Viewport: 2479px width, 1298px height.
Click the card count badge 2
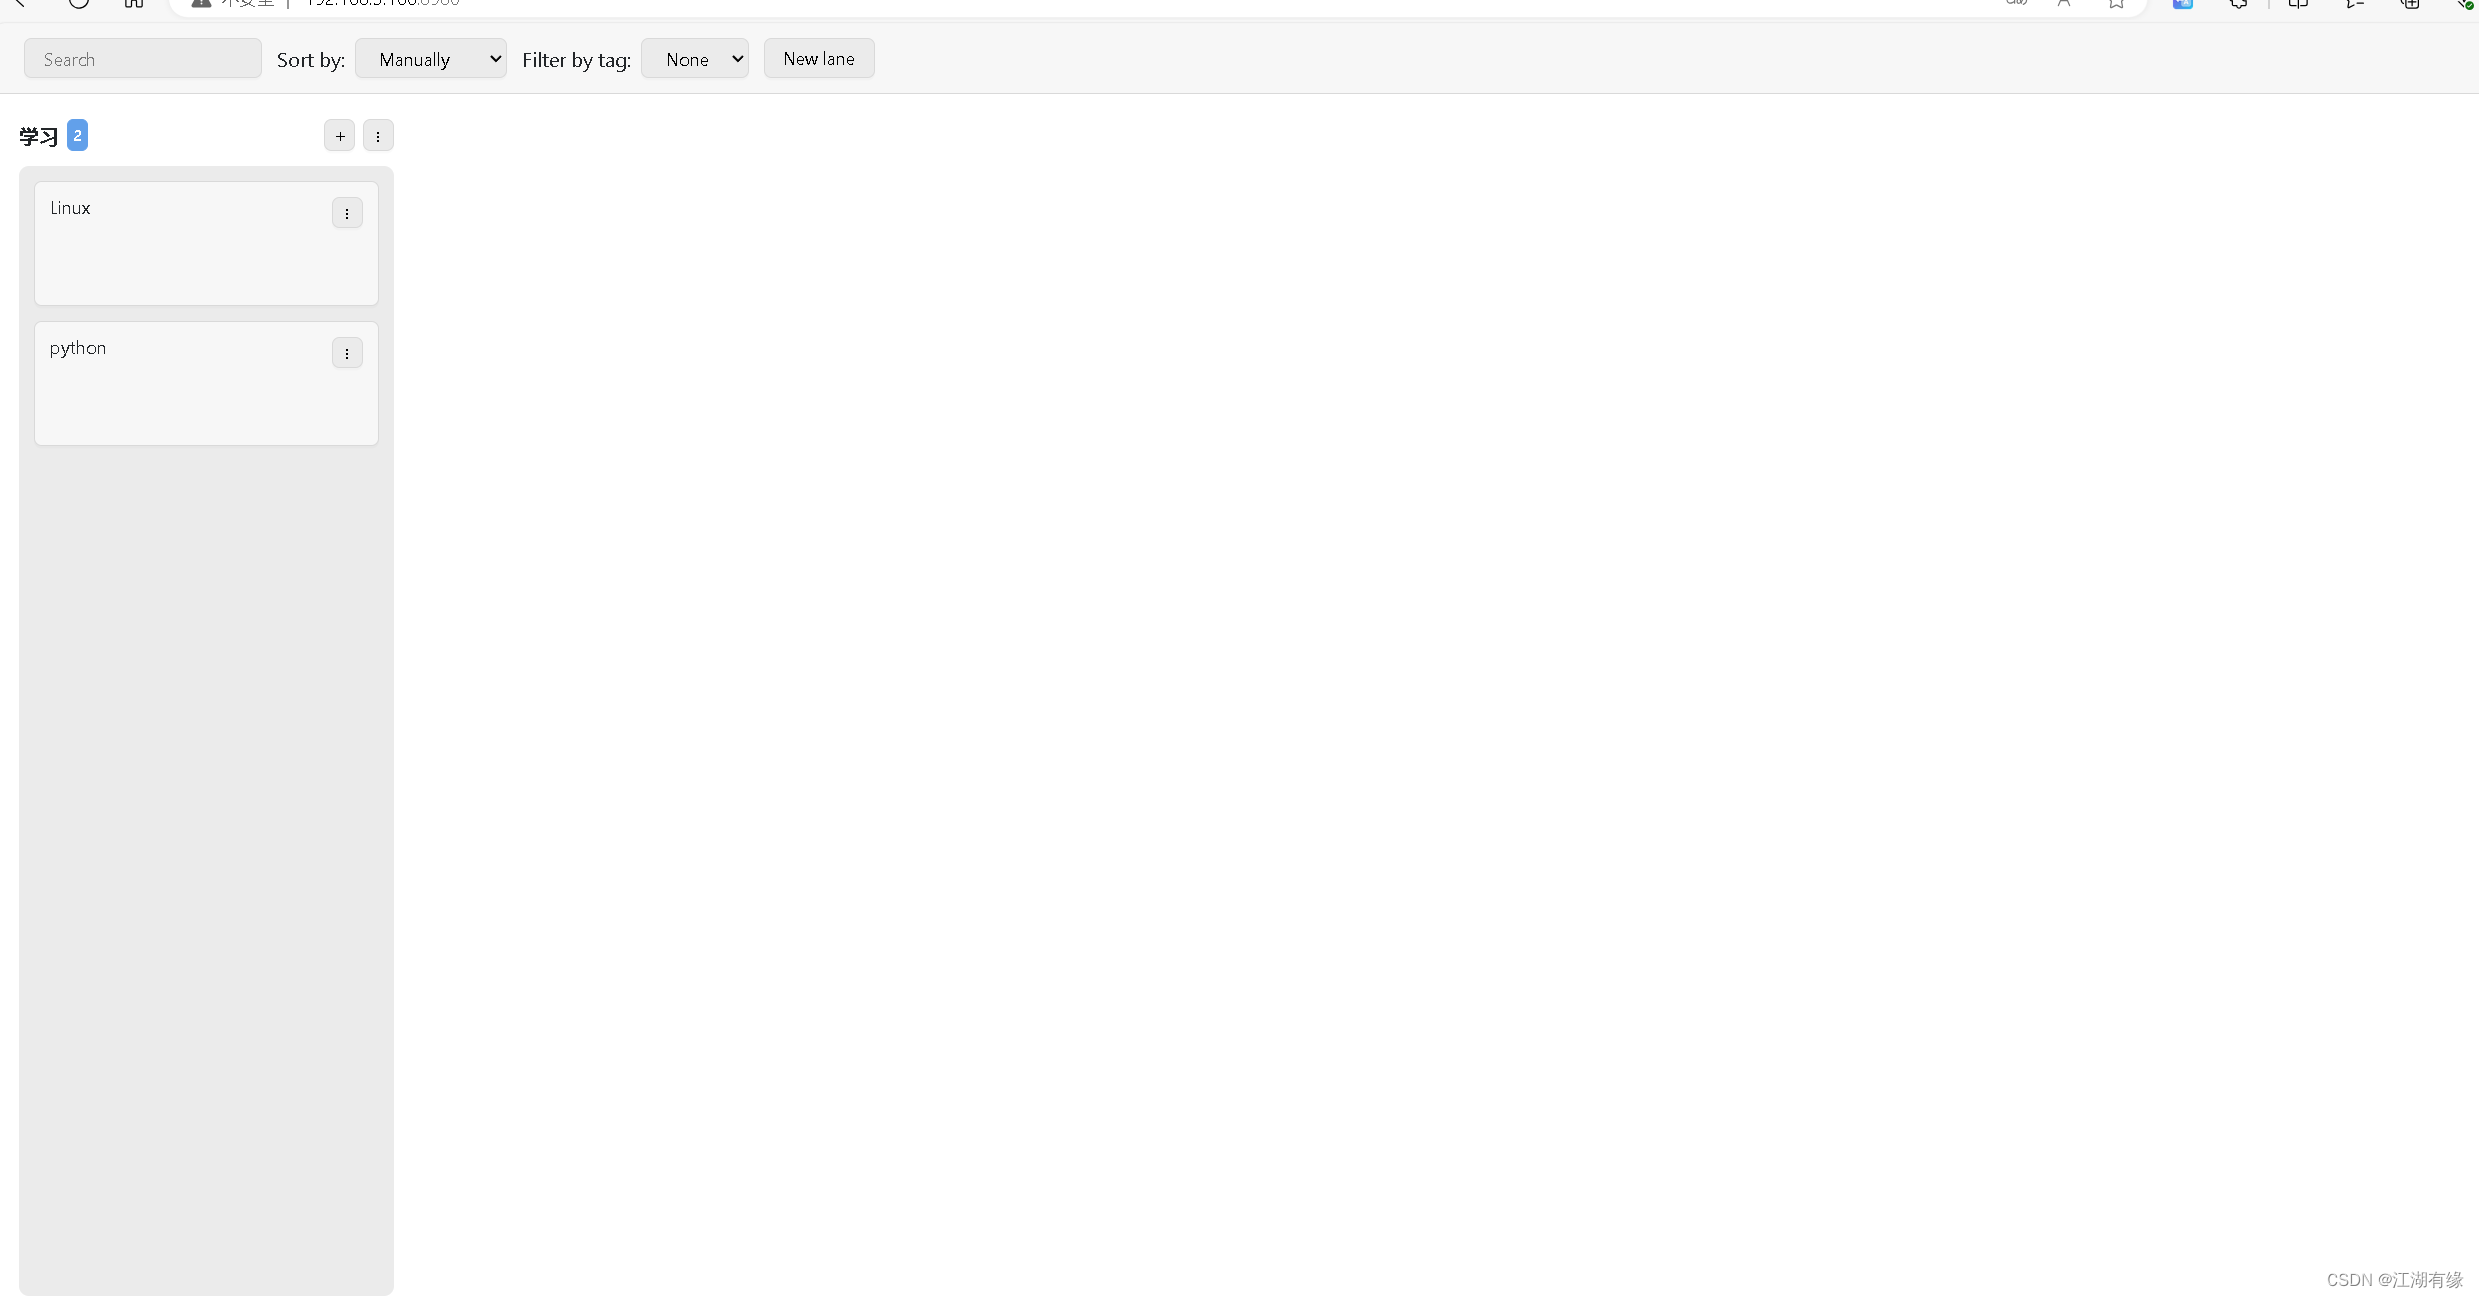point(77,135)
